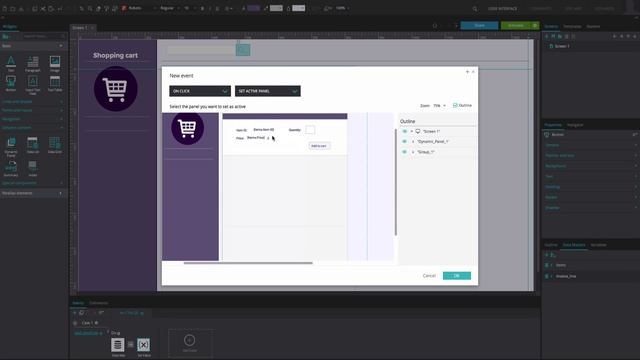Click "Add to cart" button in dialog preview
The height and width of the screenshot is (360, 640).
(319, 146)
